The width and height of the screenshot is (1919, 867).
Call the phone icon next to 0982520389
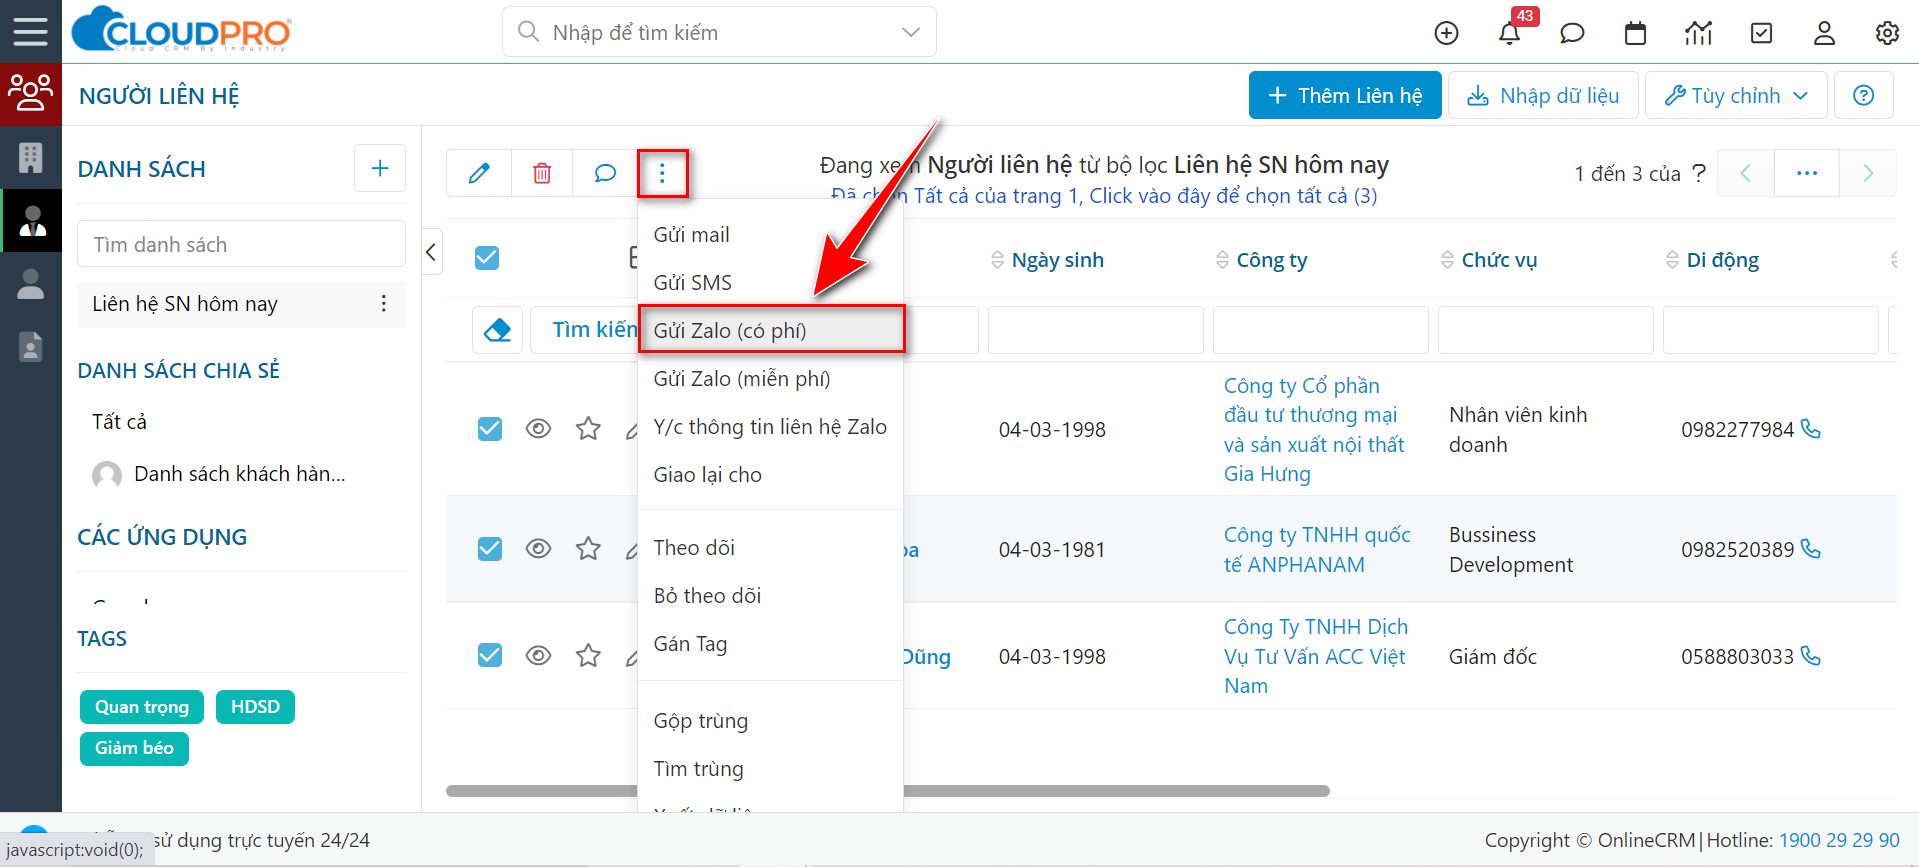click(1811, 548)
